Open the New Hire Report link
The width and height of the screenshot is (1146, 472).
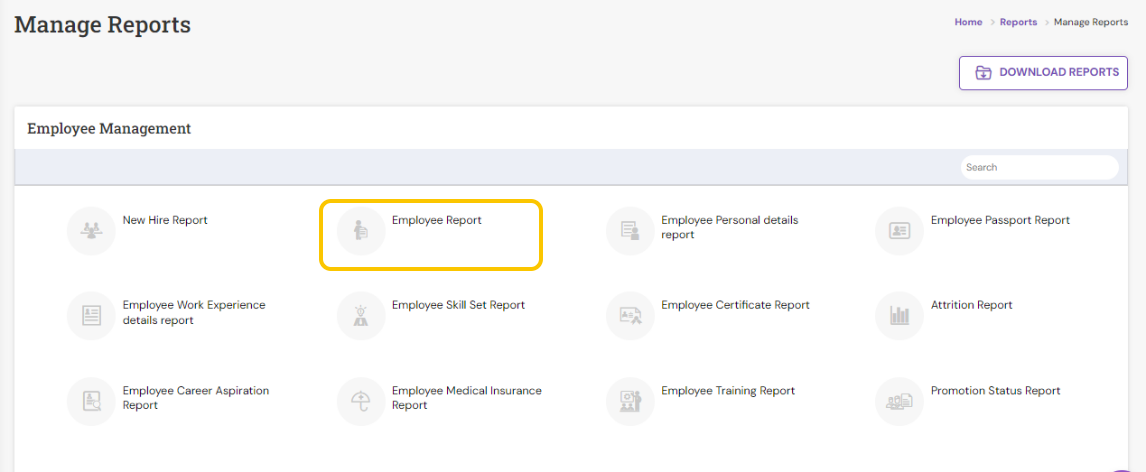[x=165, y=220]
